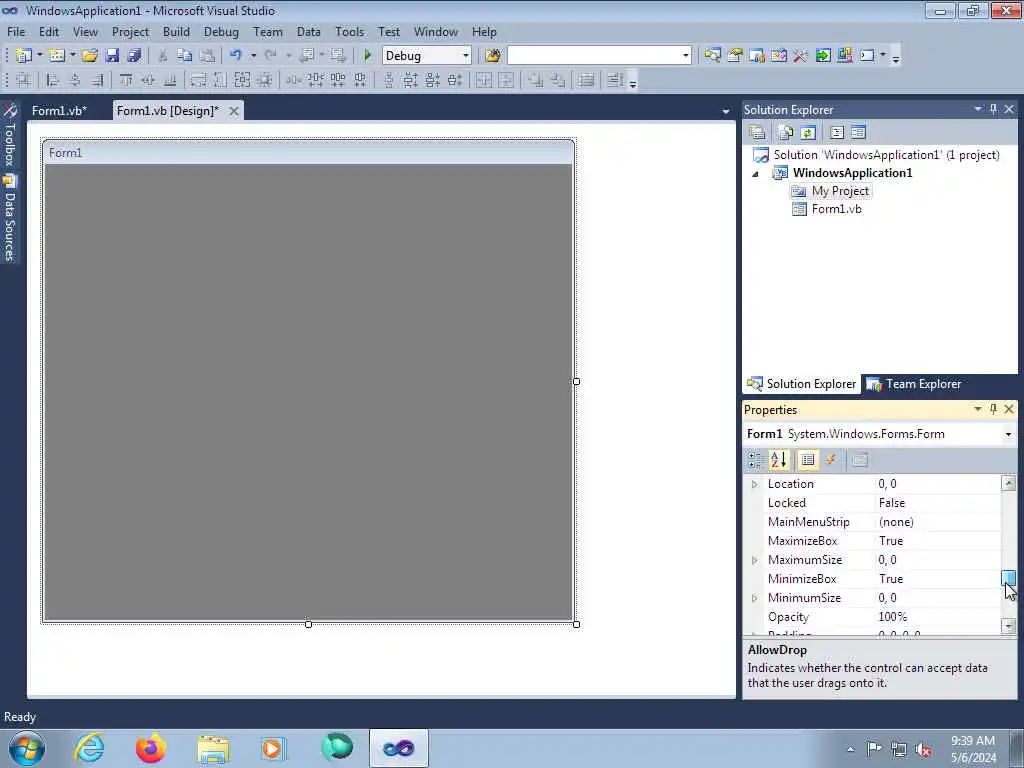The image size is (1024, 768).
Task: Open the Tools menu
Action: tap(349, 31)
